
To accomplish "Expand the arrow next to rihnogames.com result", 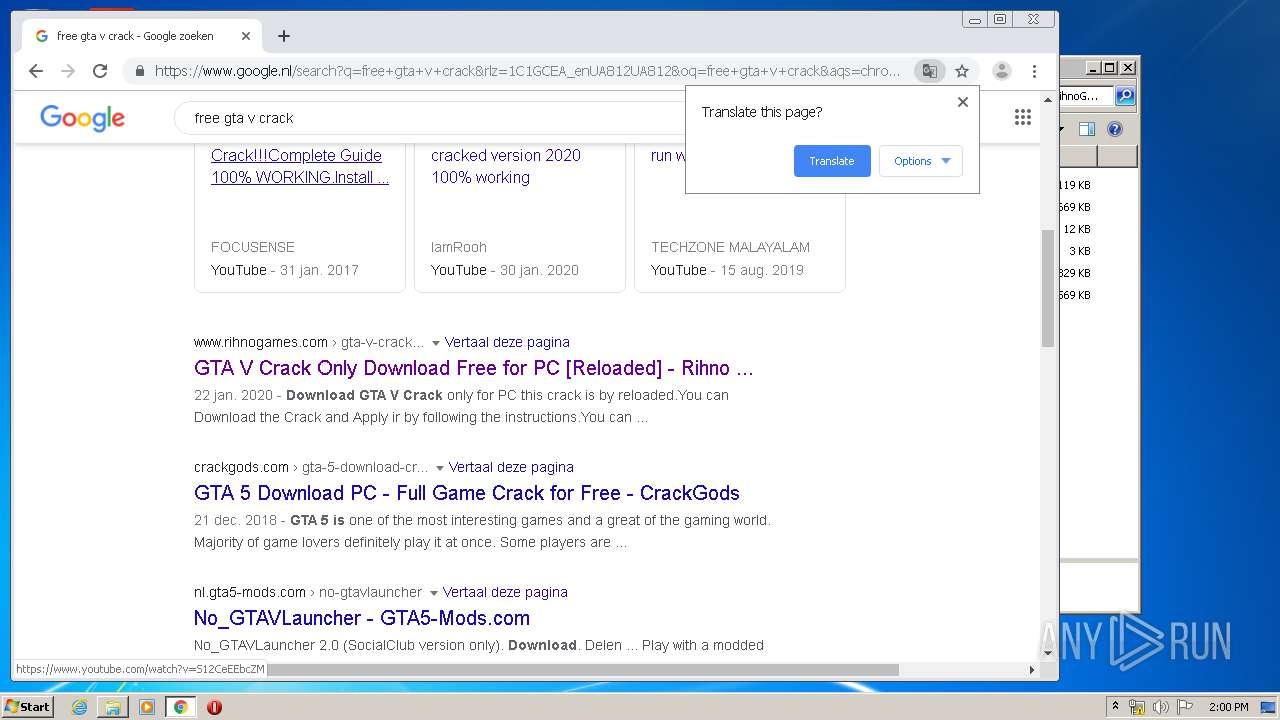I will [435, 343].
